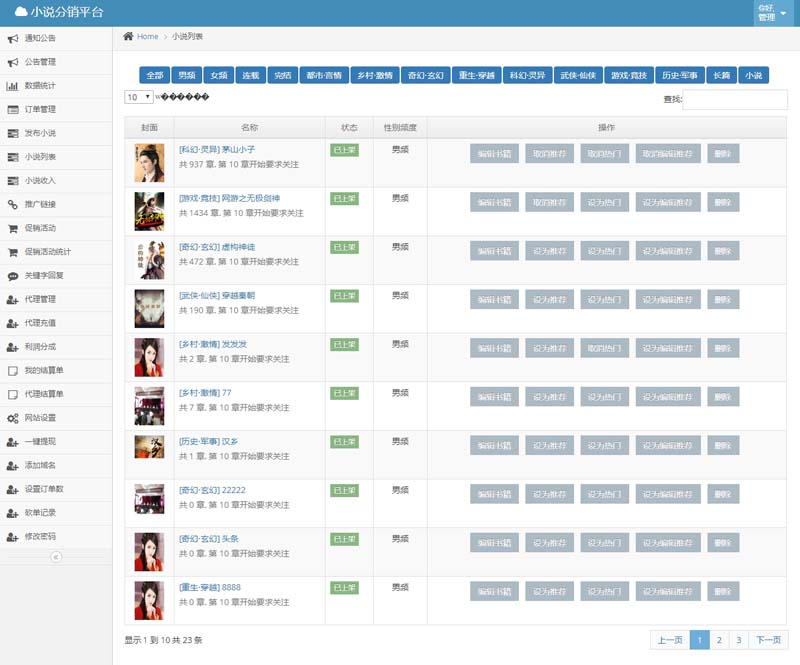This screenshot has width=800, height=665.
Task: Toggle 取消热门 for the 茅山小子 novel
Action: tap(605, 153)
